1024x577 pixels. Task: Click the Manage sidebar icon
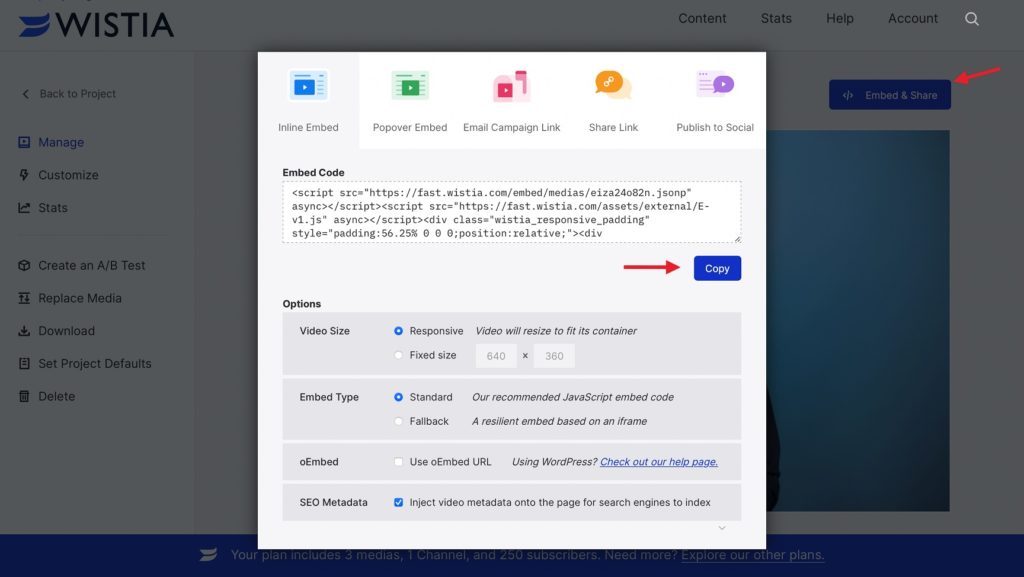click(24, 142)
